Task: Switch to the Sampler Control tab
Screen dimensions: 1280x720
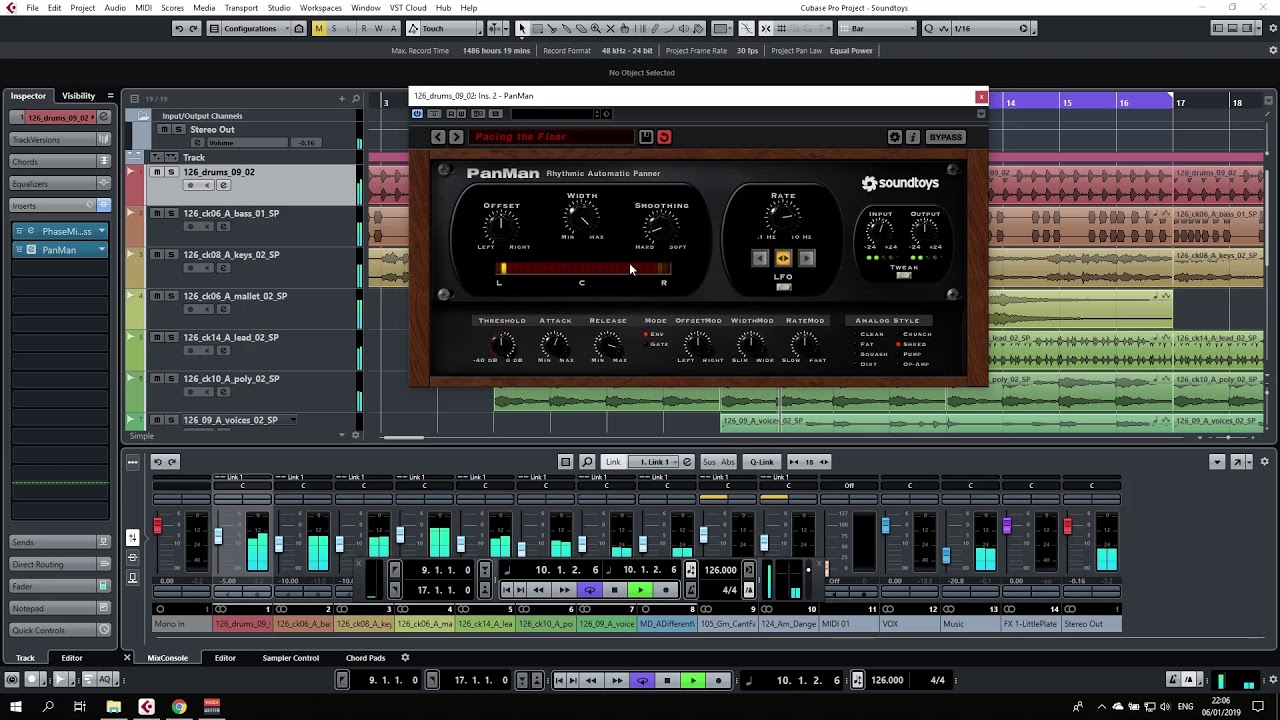Action: pos(290,658)
